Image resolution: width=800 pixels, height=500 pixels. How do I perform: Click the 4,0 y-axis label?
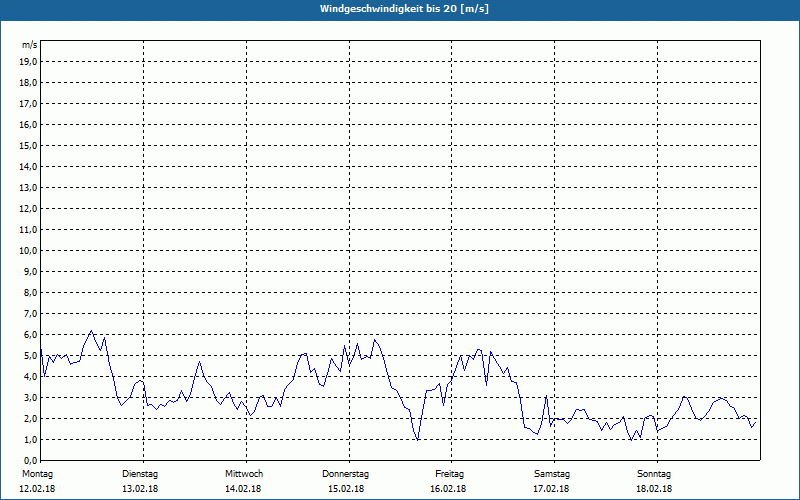(30, 377)
